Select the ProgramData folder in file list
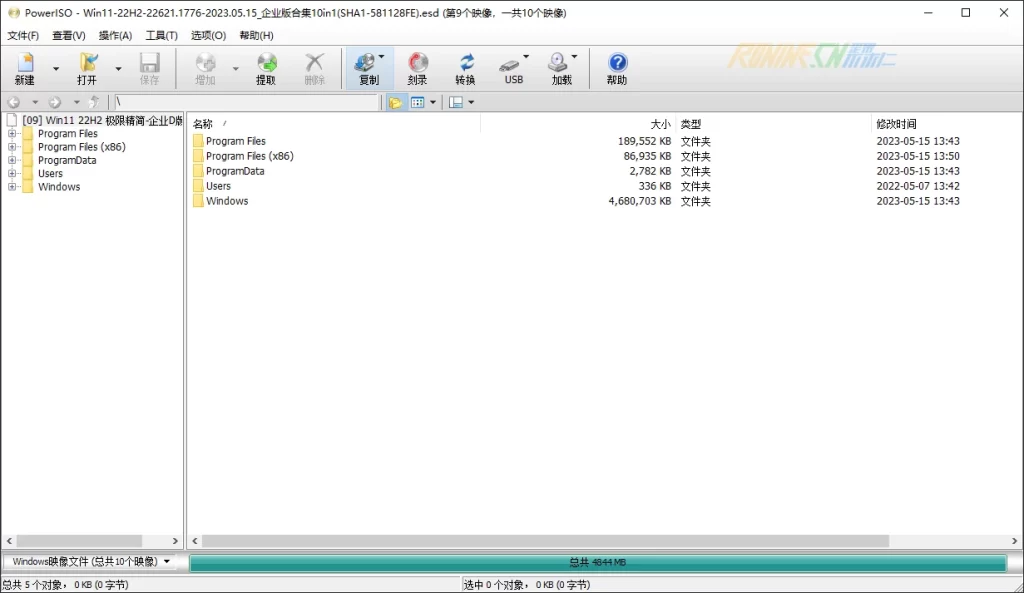This screenshot has height=593, width=1024. click(x=235, y=171)
